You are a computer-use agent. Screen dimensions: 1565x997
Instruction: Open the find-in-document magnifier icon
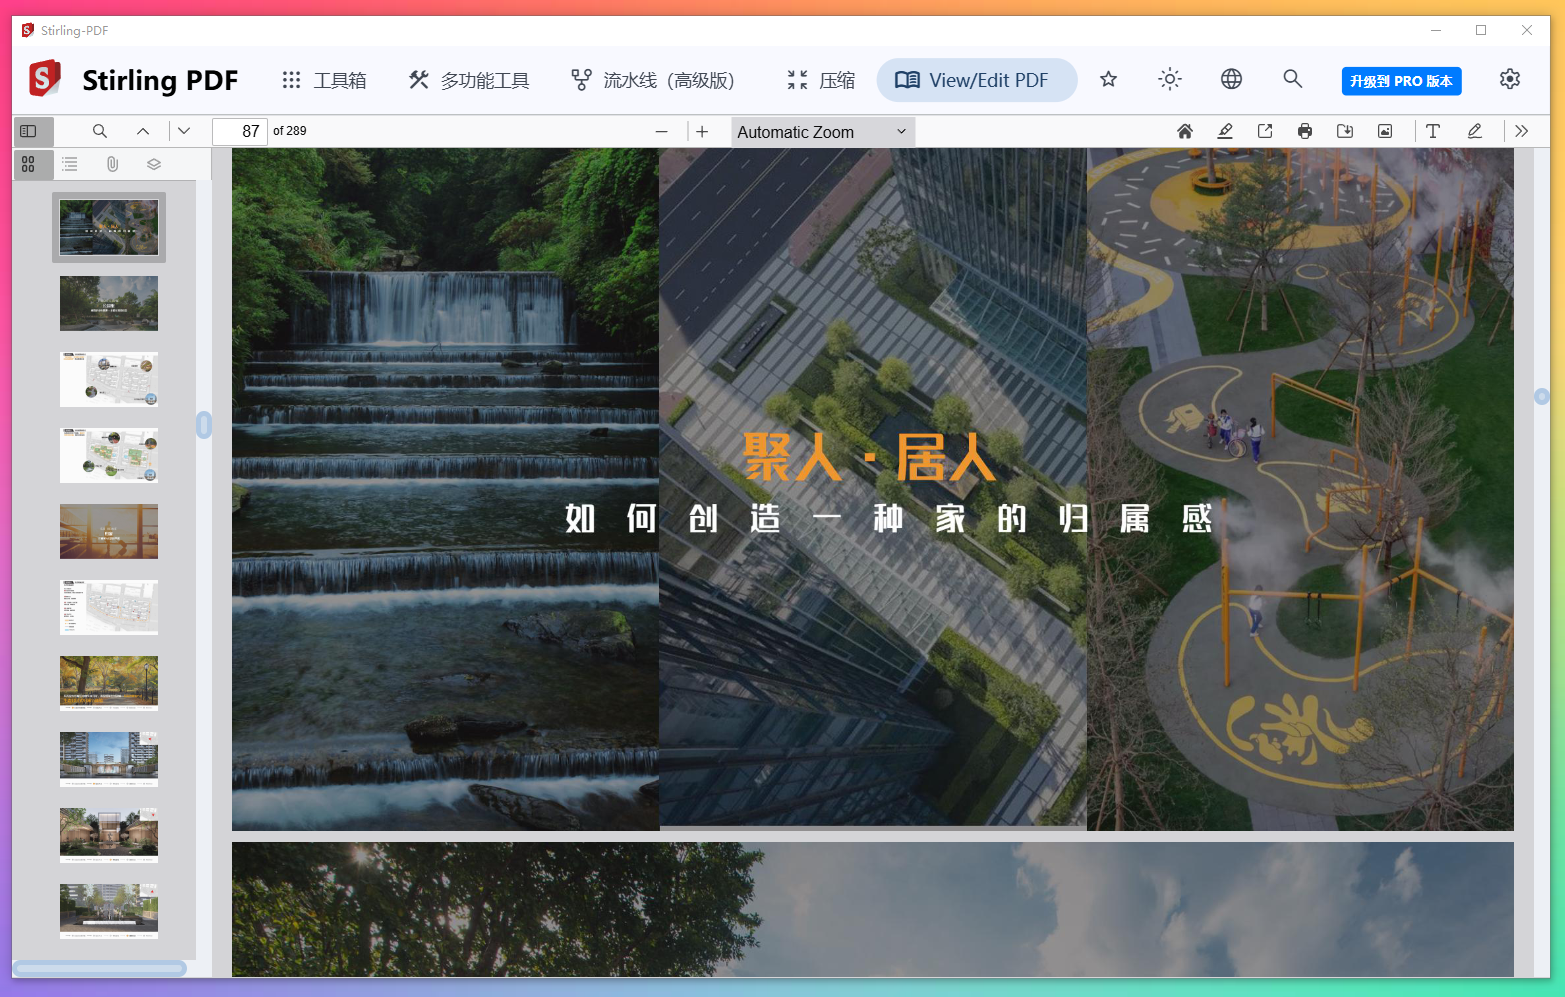point(99,131)
